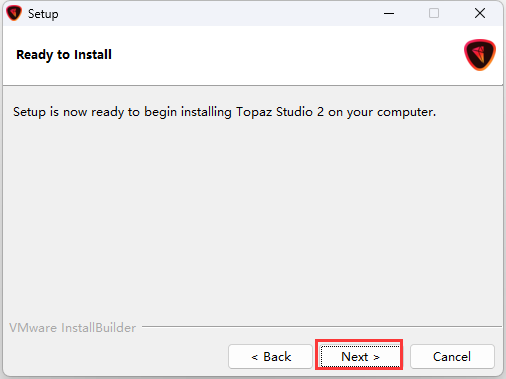506x379 pixels.
Task: Cancel the Topaz Studio 2 installation
Action: click(x=452, y=357)
